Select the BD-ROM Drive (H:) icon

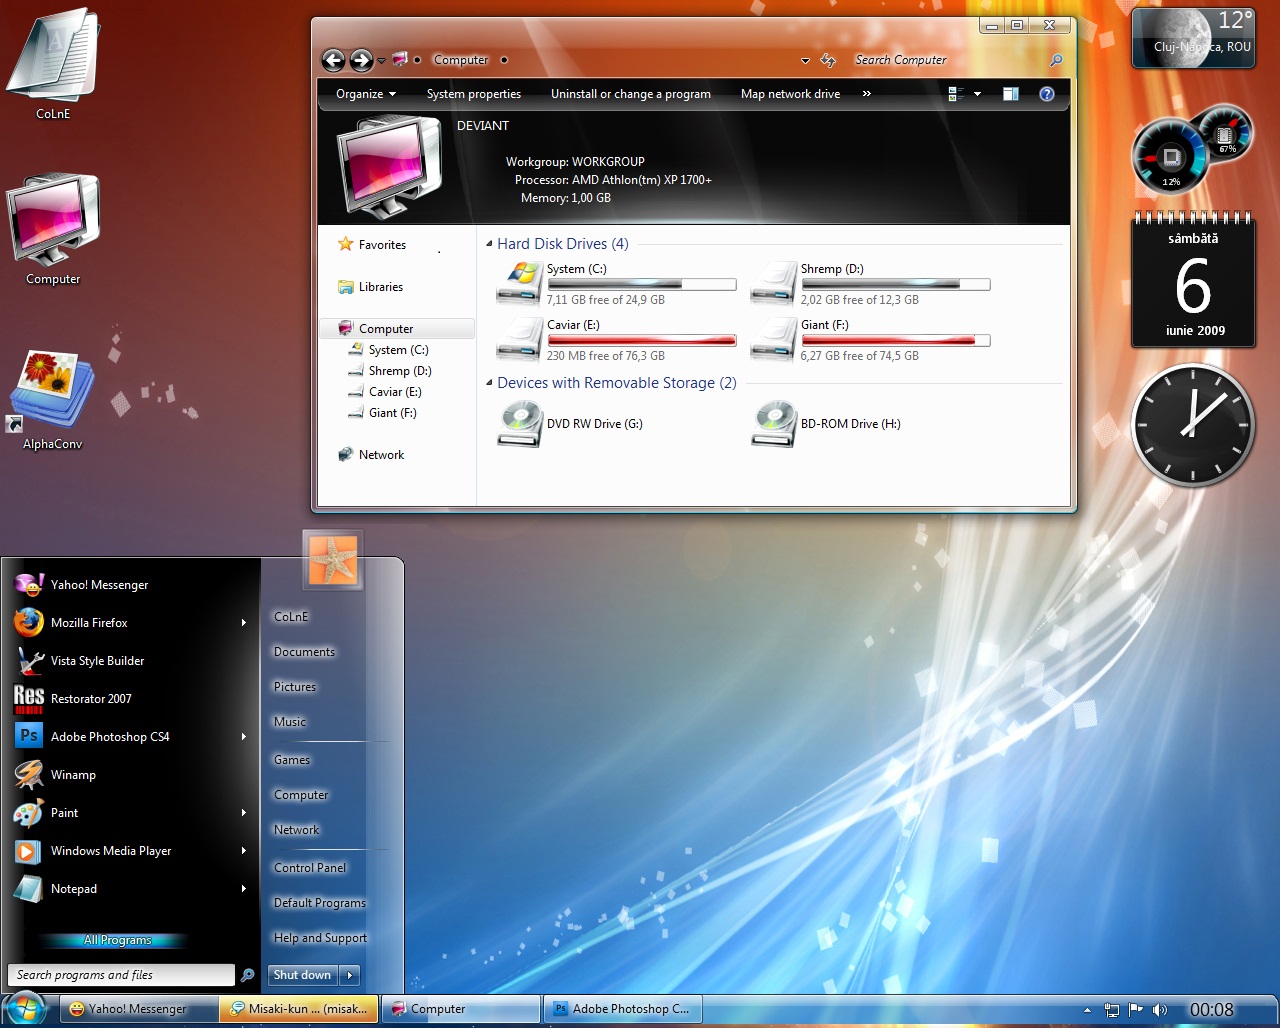click(774, 423)
